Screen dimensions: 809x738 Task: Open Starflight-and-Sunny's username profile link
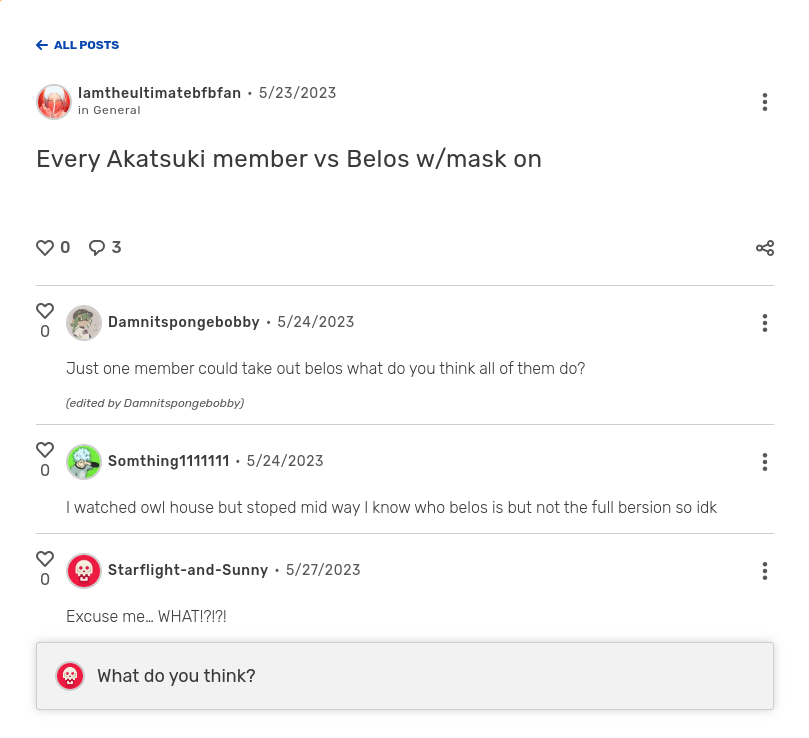pyautogui.click(x=188, y=570)
